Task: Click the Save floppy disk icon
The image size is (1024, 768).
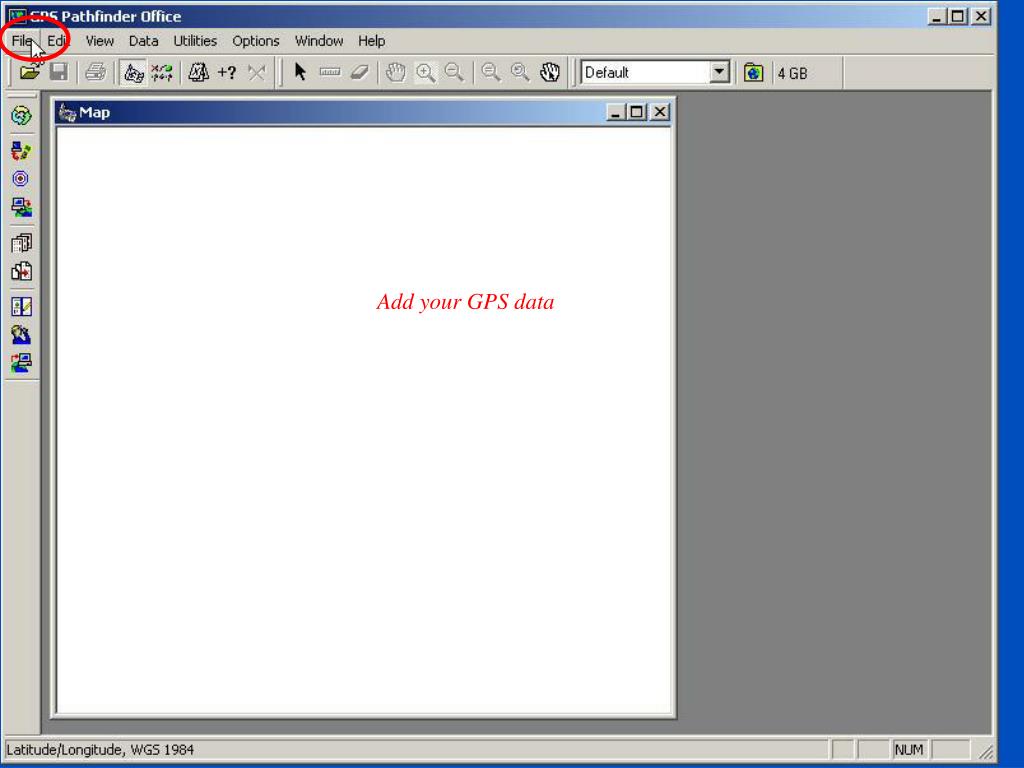Action: coord(59,72)
